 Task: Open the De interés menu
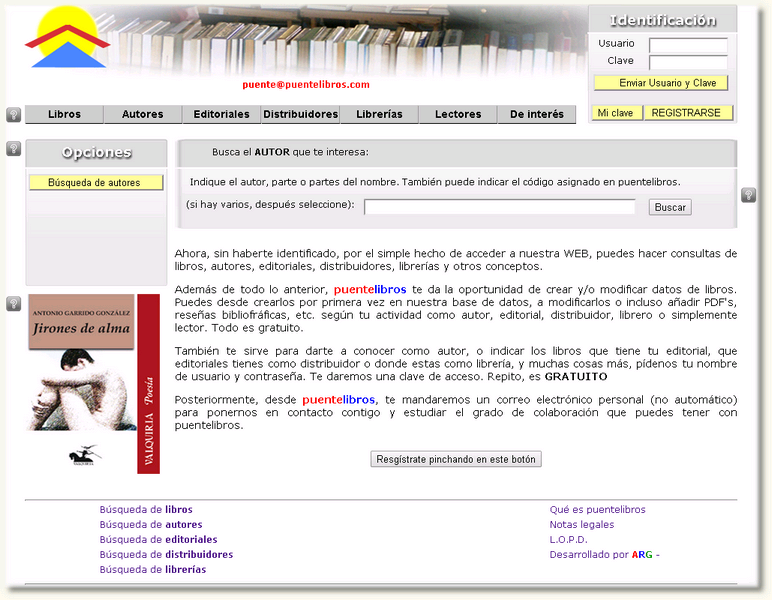537,114
